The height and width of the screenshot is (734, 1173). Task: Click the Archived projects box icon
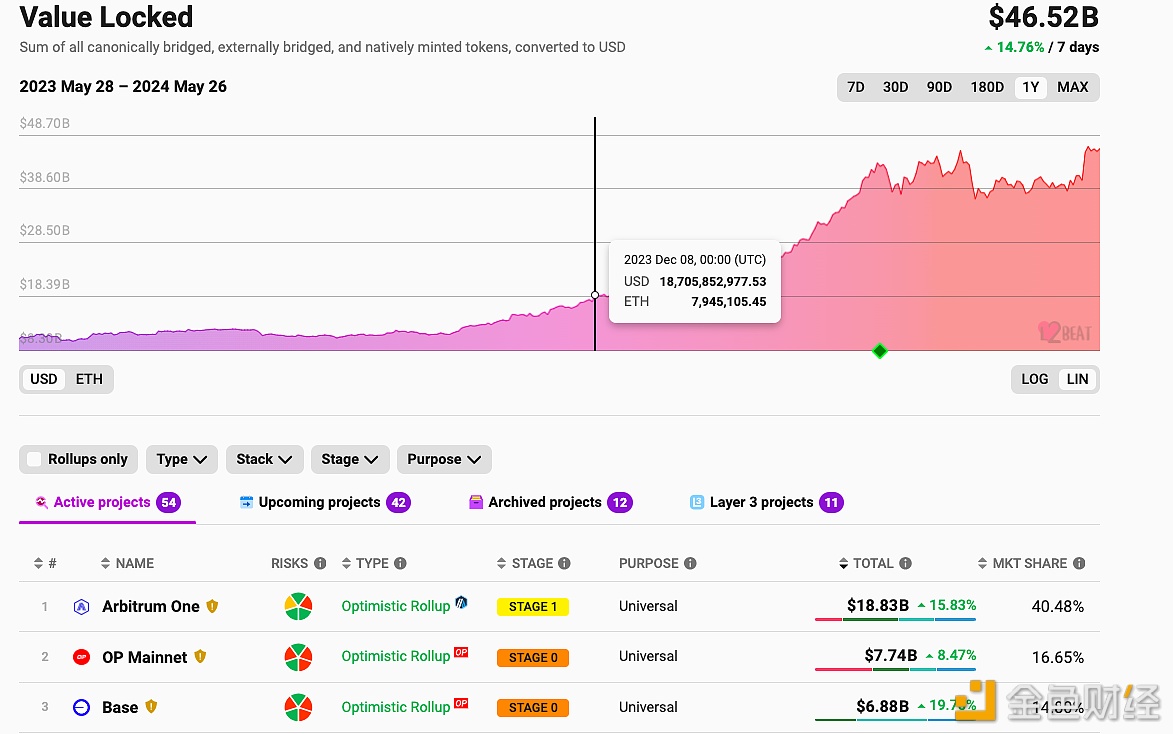tap(476, 502)
